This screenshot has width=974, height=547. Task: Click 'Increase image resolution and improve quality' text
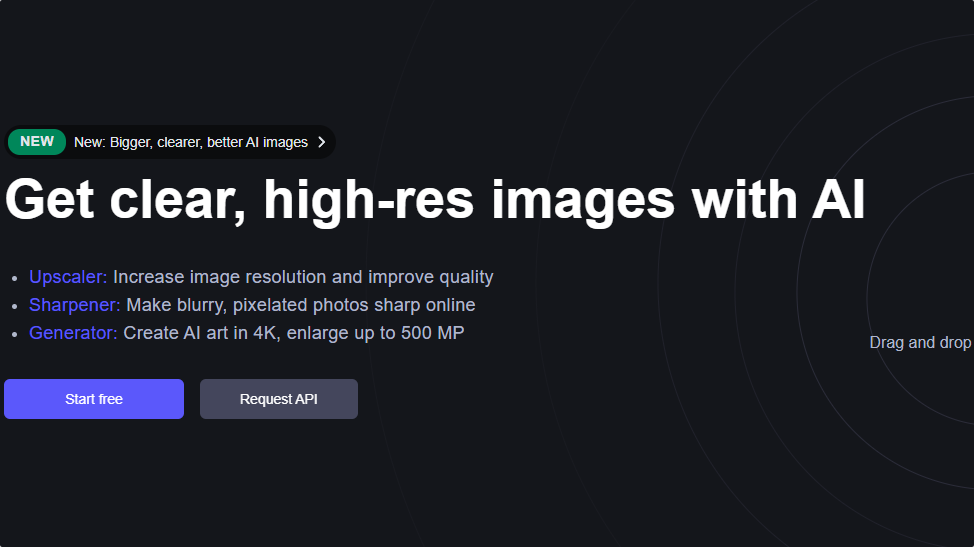coord(303,277)
